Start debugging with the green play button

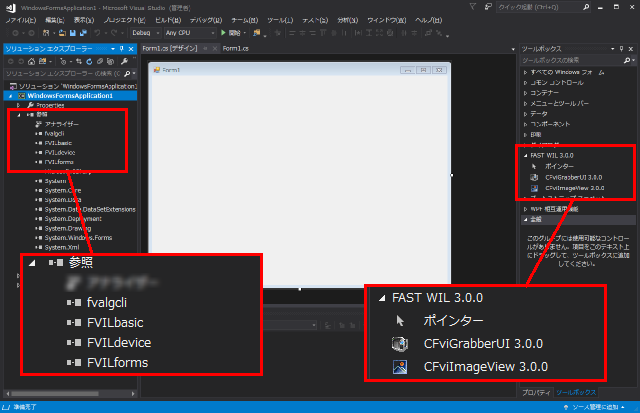[x=223, y=33]
